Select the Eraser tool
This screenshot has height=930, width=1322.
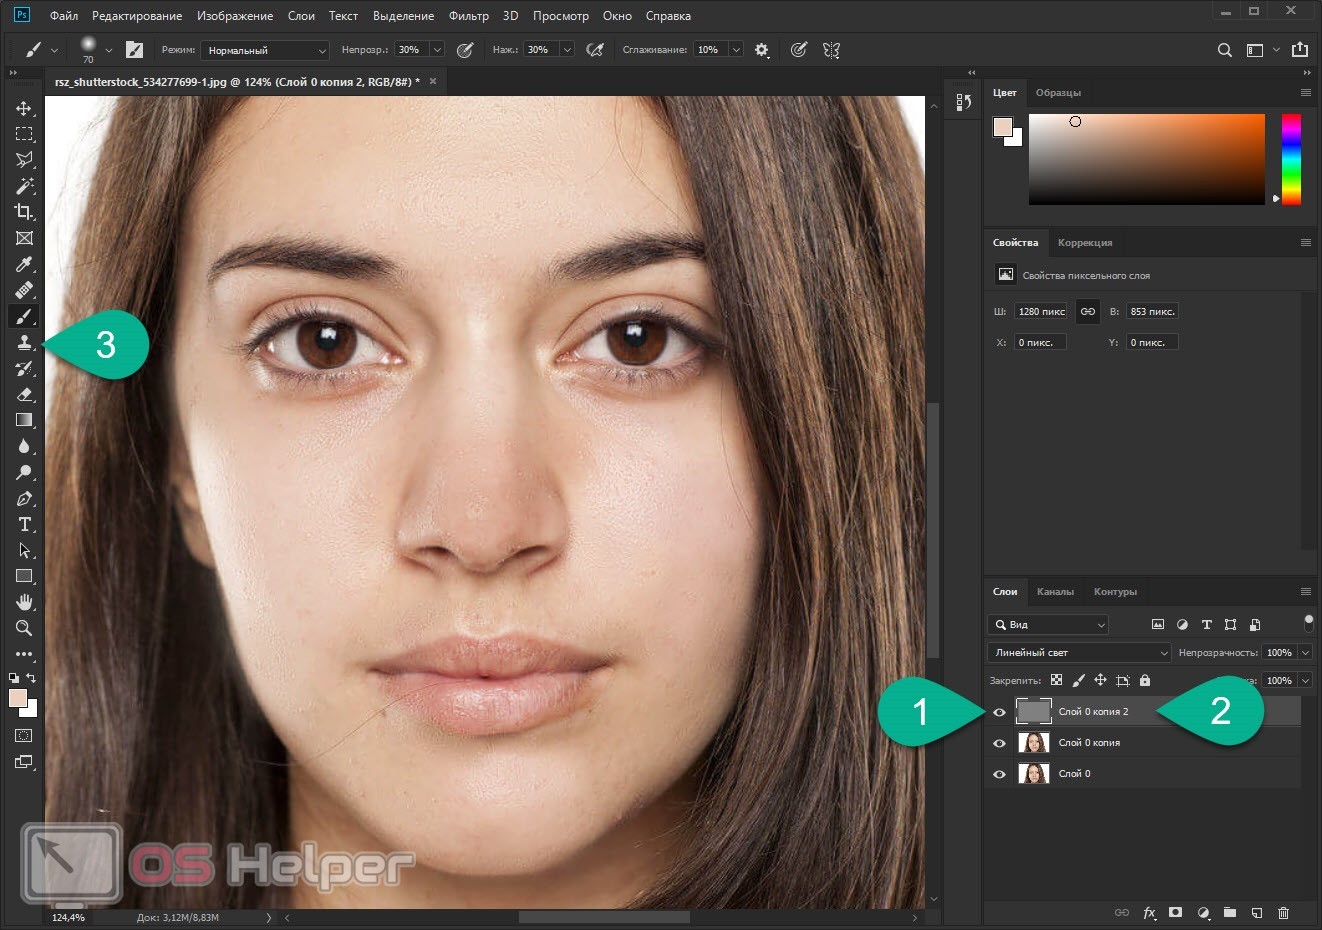click(24, 394)
